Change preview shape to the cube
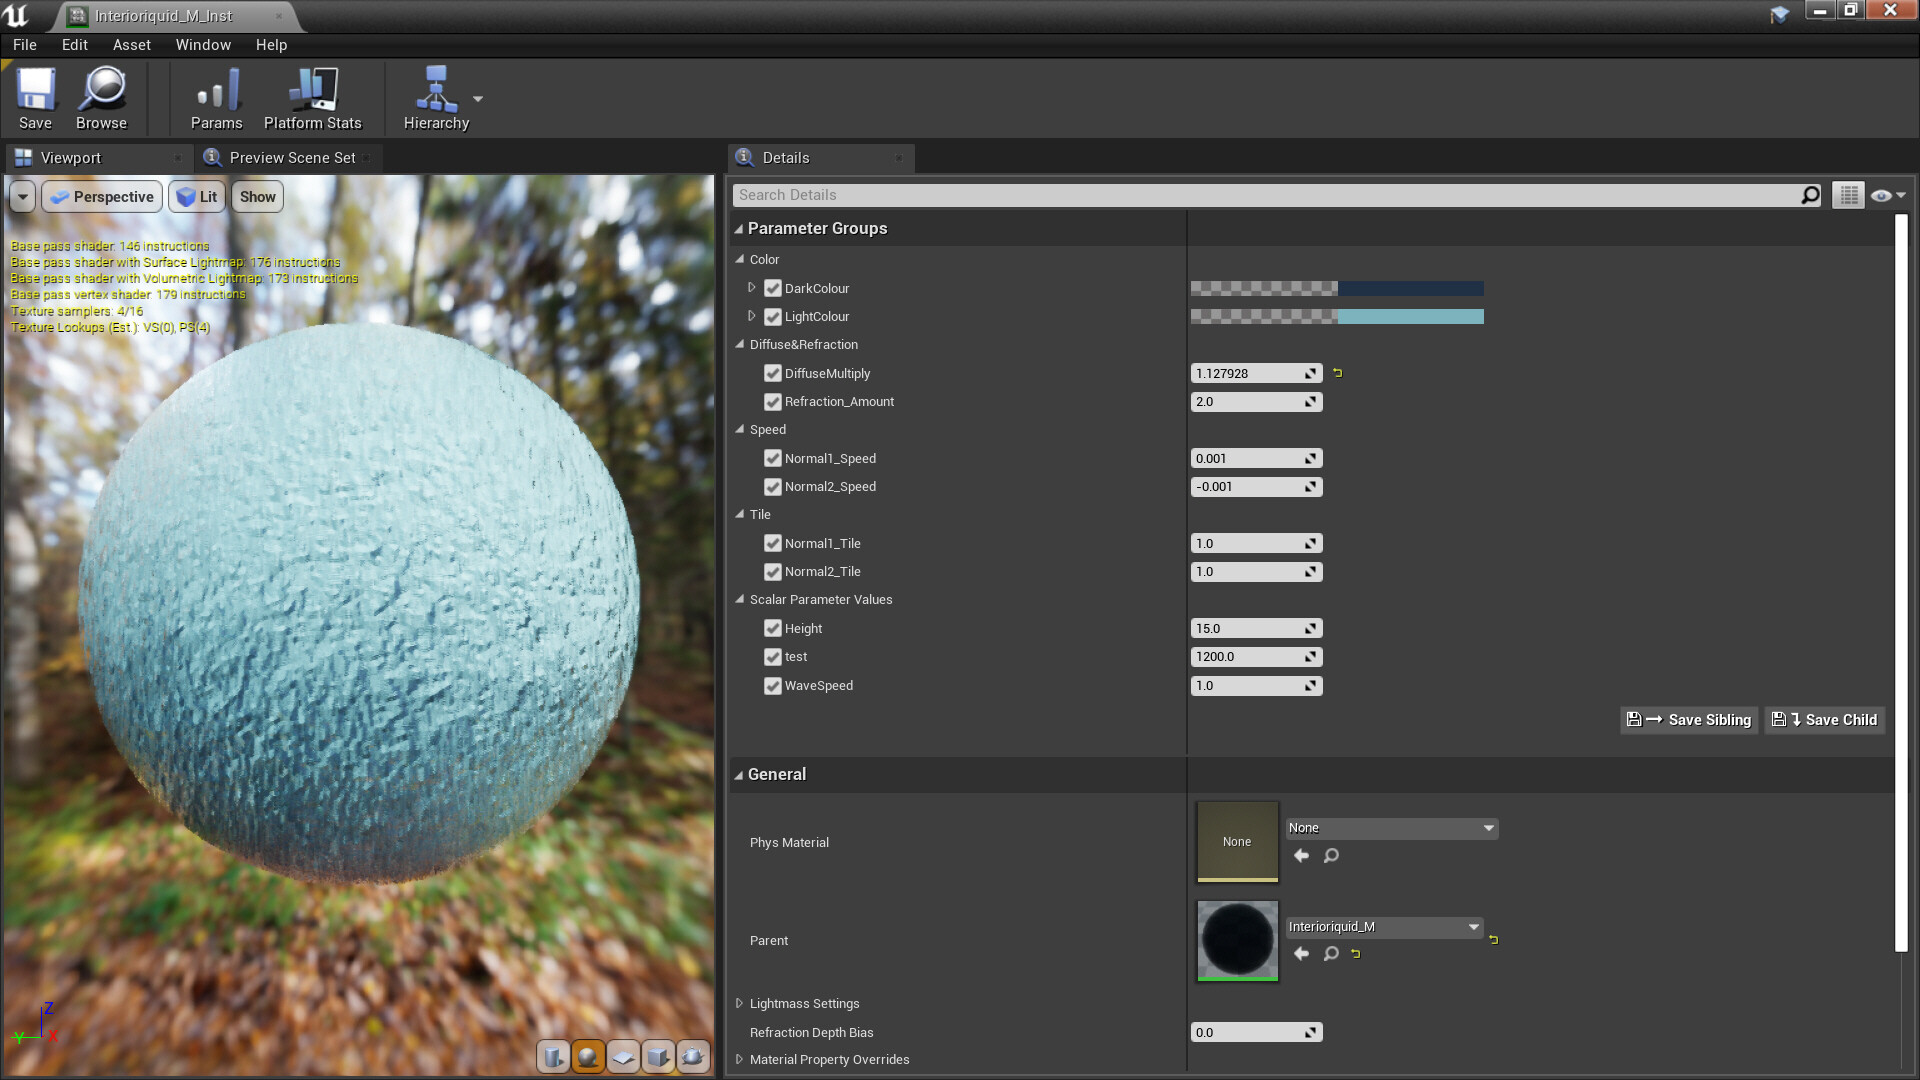1920x1080 pixels. [658, 1057]
